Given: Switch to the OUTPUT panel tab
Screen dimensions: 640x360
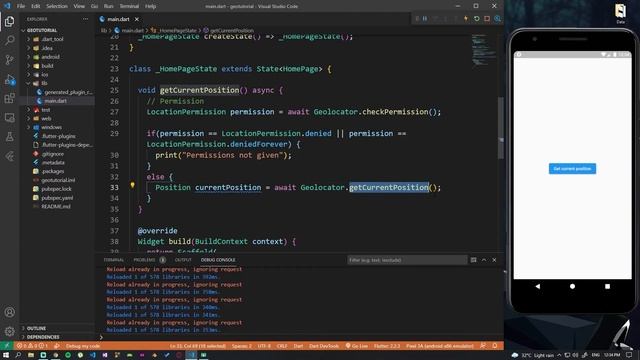Looking at the screenshot, I should point(183,260).
